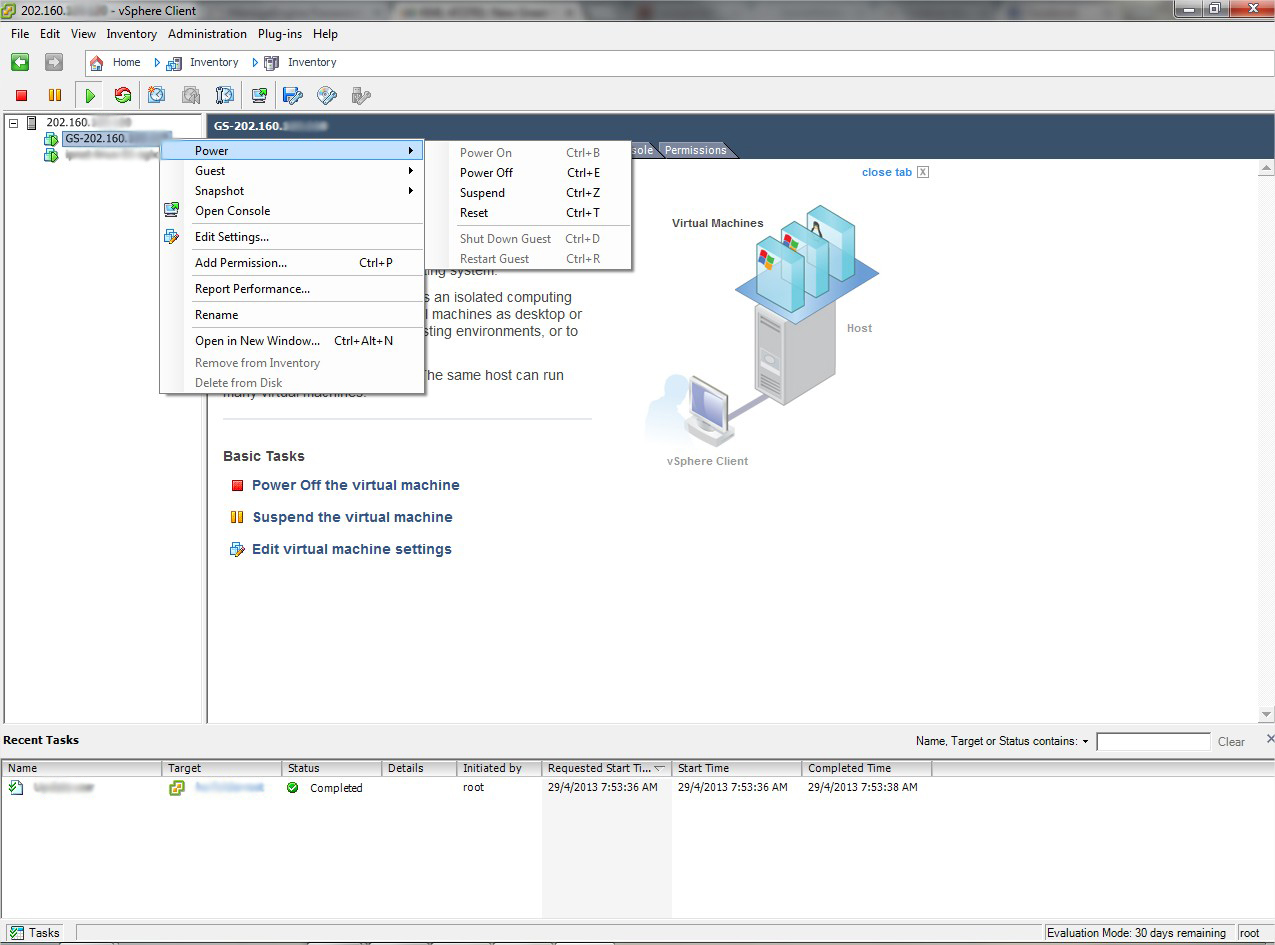The image size is (1275, 945).
Task: Focus the Recent Tasks filter text field
Action: tap(1153, 742)
